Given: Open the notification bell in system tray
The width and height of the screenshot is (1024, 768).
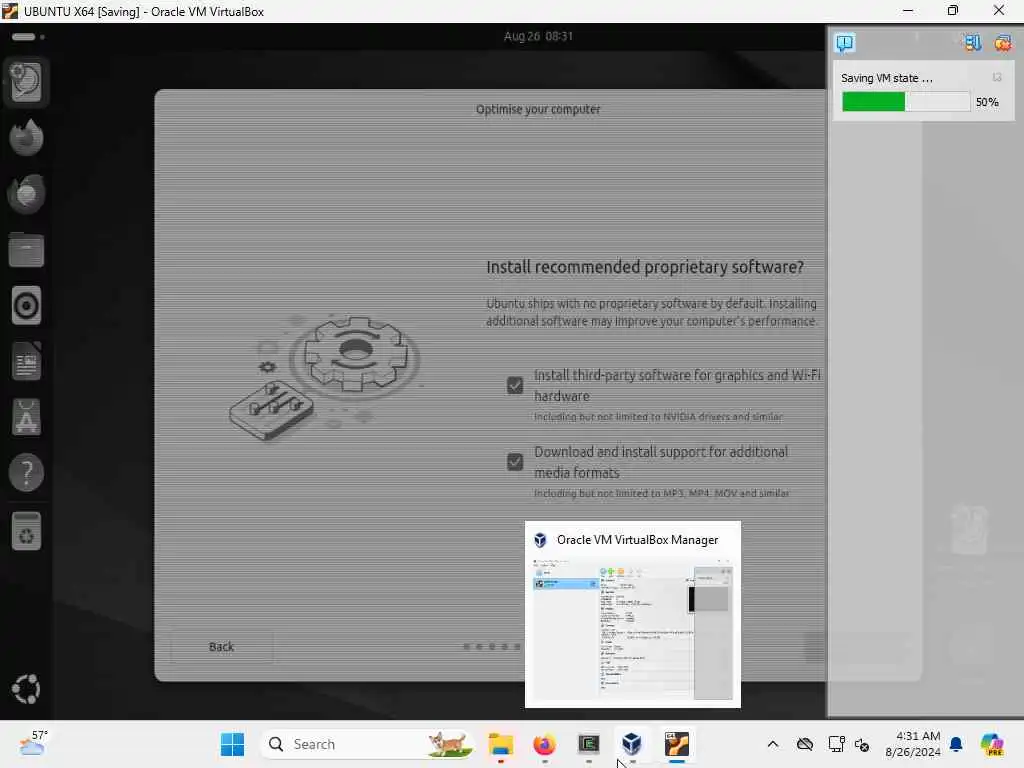Looking at the screenshot, I should 956,744.
